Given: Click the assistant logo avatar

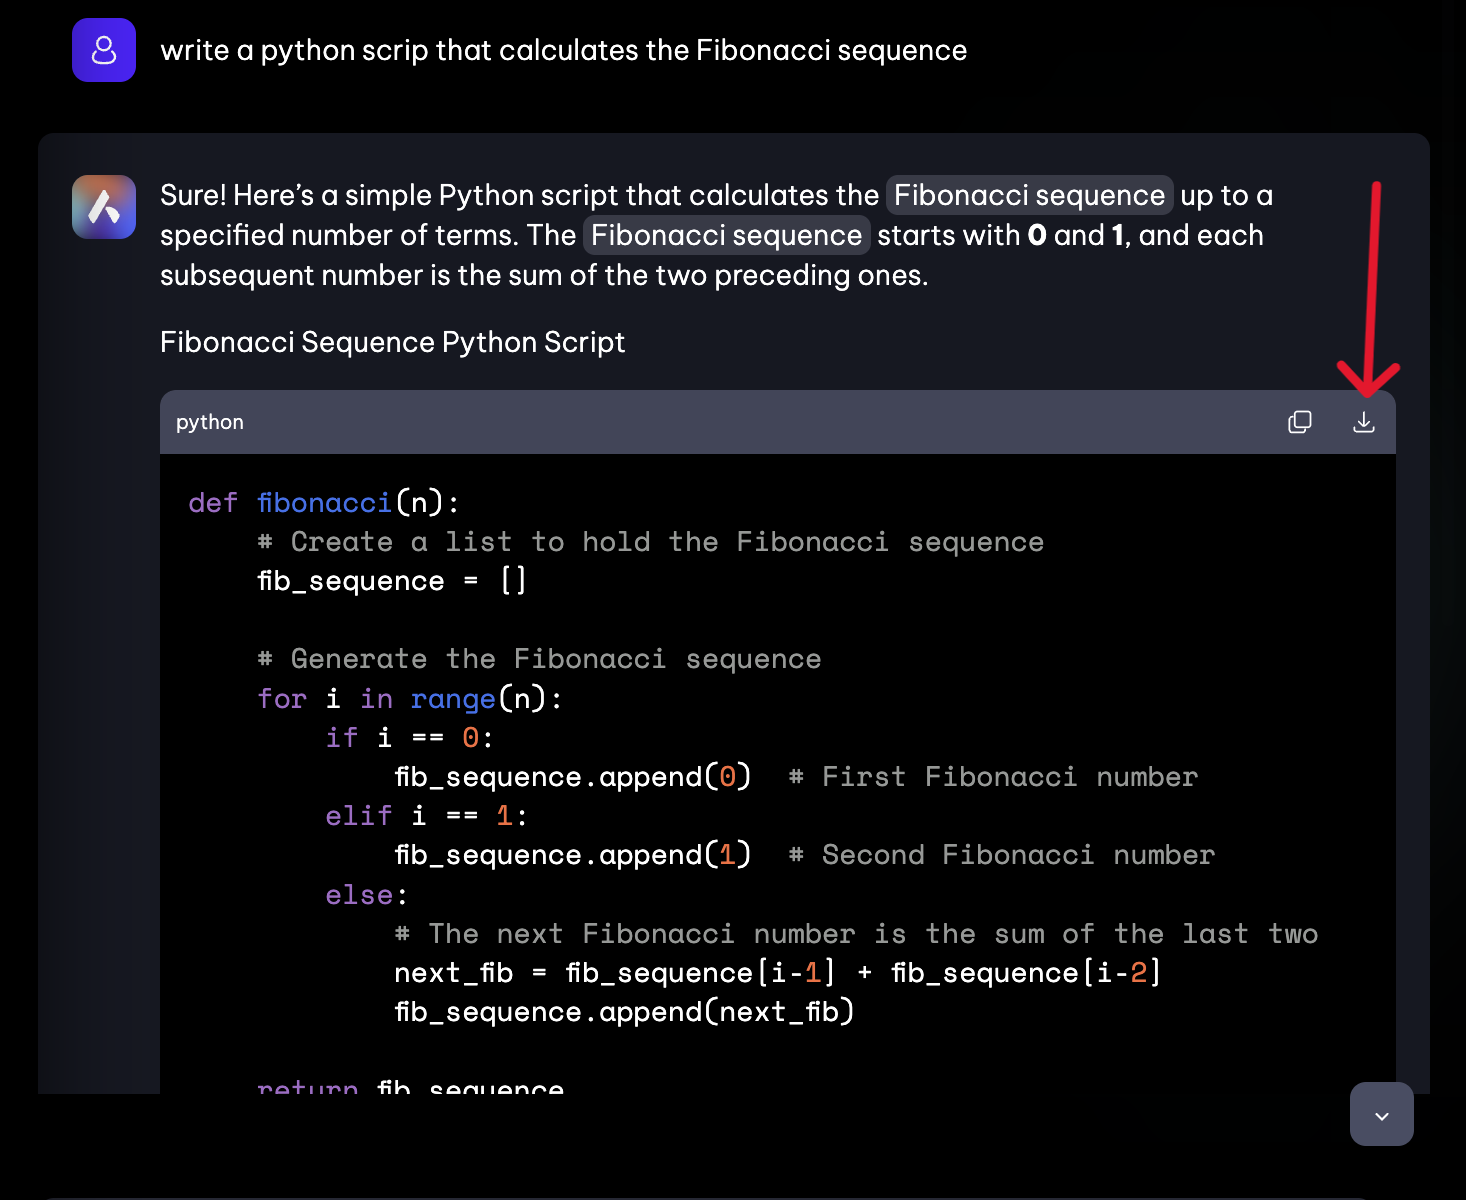Looking at the screenshot, I should (x=104, y=207).
